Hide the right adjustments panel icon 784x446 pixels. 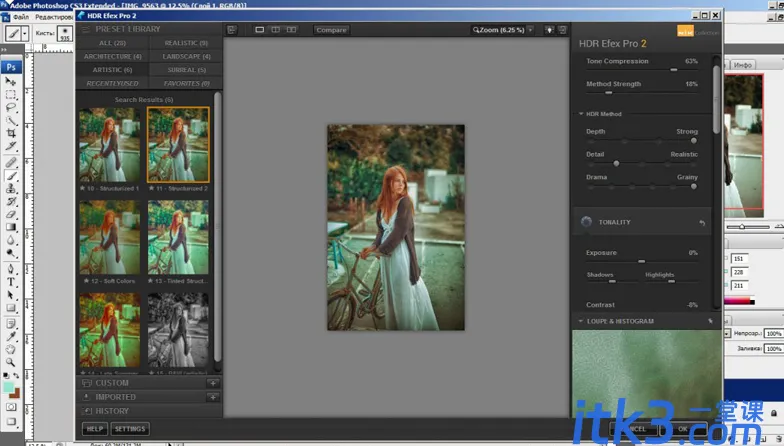tap(562, 30)
